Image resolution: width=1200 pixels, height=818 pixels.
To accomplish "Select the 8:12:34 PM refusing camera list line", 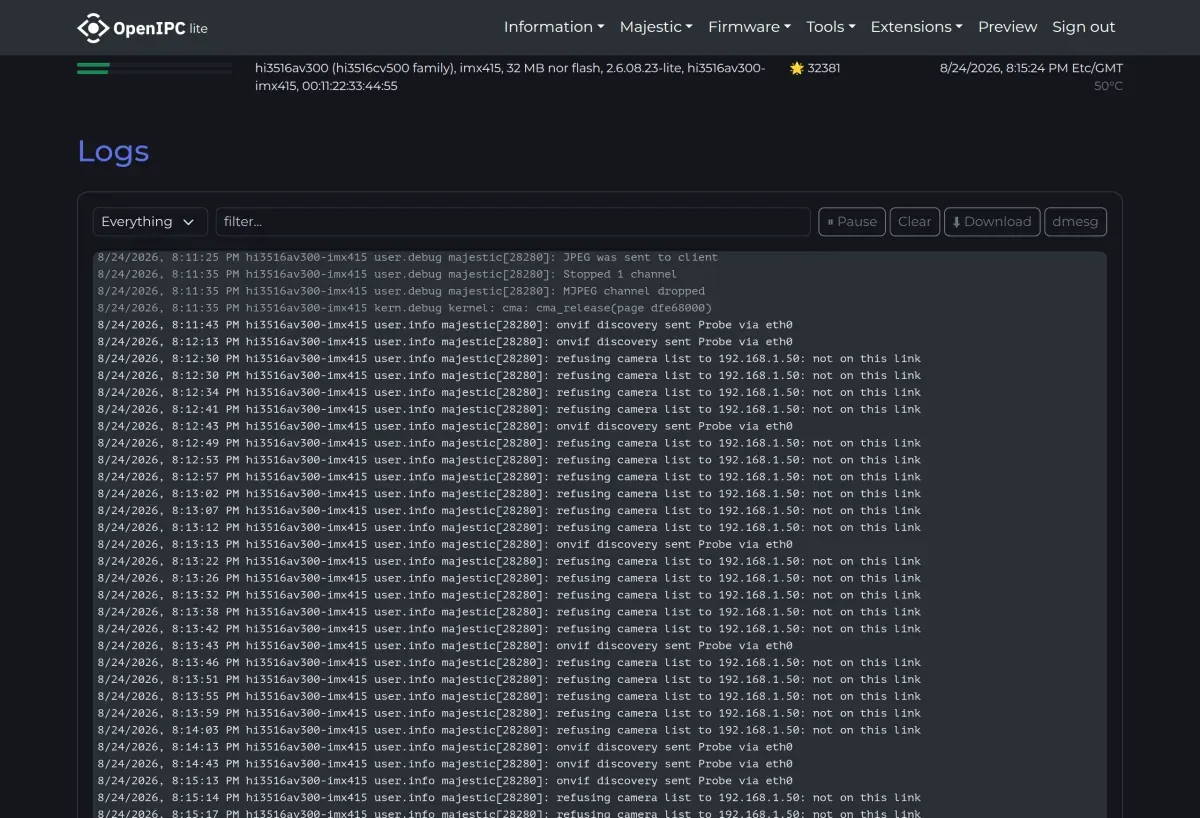I will pos(509,392).
